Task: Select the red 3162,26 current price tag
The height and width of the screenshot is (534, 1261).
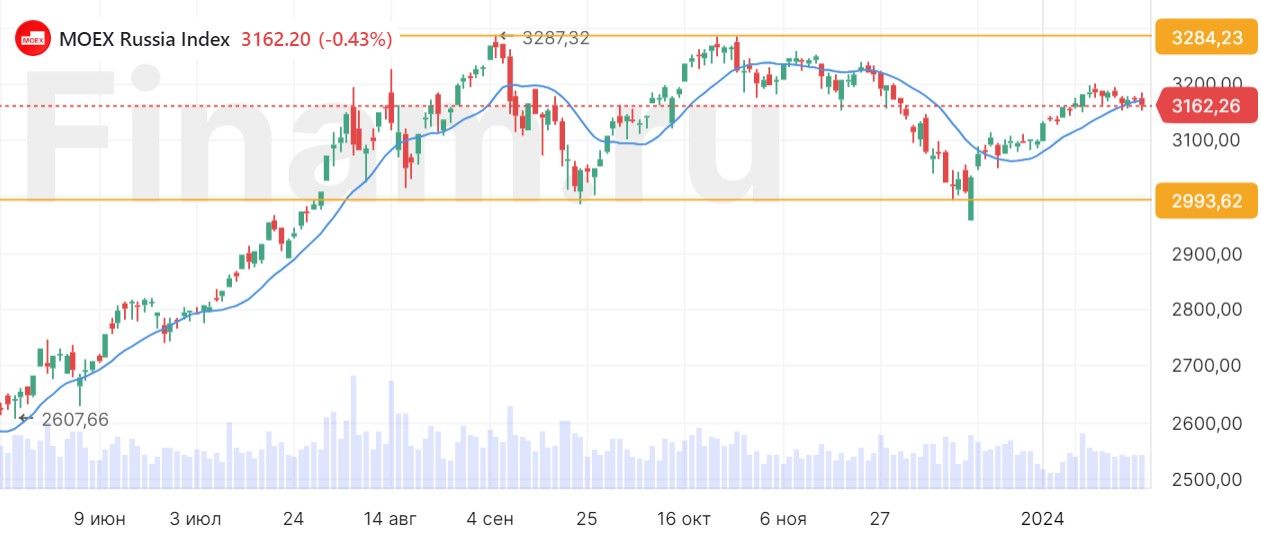Action: coord(1204,104)
